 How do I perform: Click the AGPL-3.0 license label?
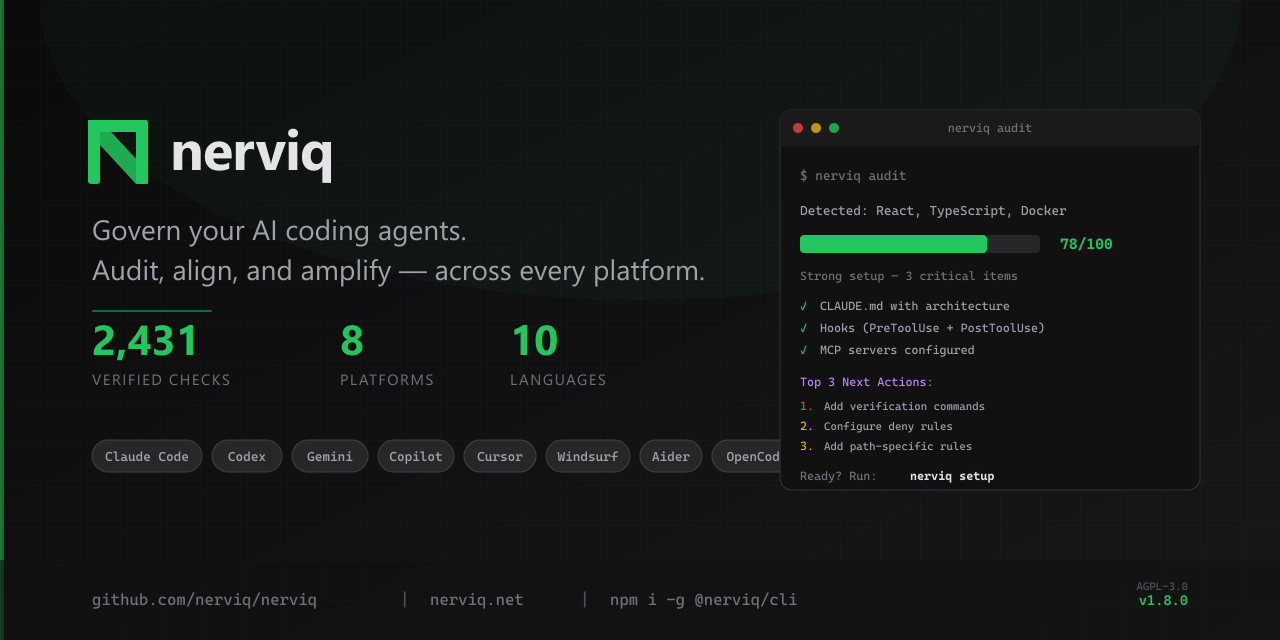click(1162, 587)
